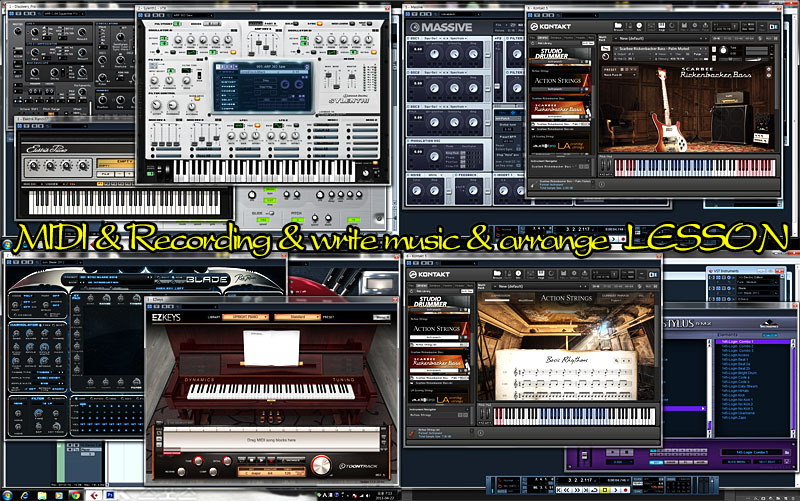Toggle the activate button in EZKeys window header
800x501 pixels.
click(x=149, y=307)
